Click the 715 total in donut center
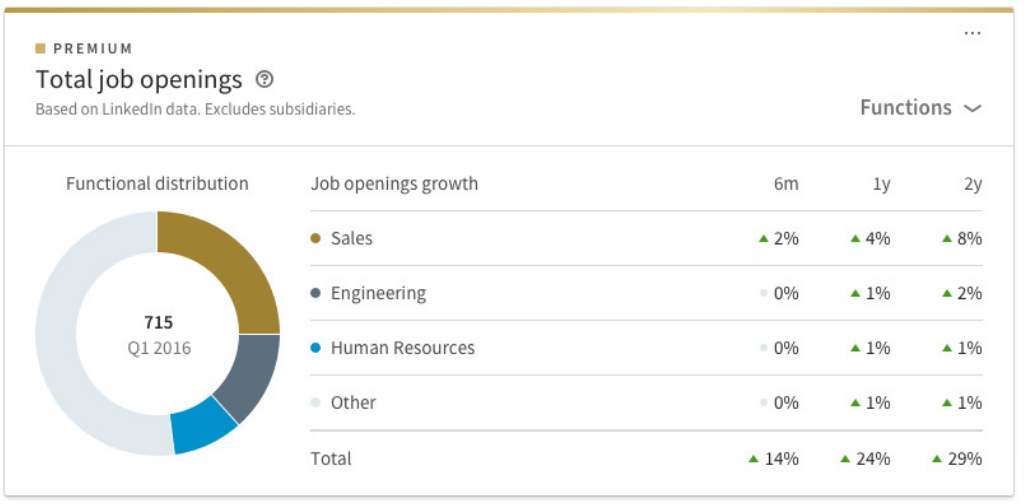Image resolution: width=1024 pixels, height=504 pixels. tap(158, 323)
